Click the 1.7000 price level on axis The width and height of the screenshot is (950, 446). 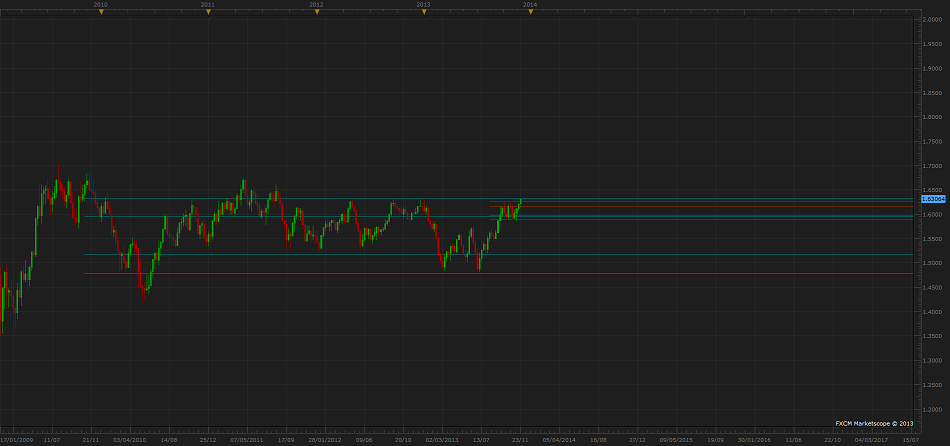(931, 166)
